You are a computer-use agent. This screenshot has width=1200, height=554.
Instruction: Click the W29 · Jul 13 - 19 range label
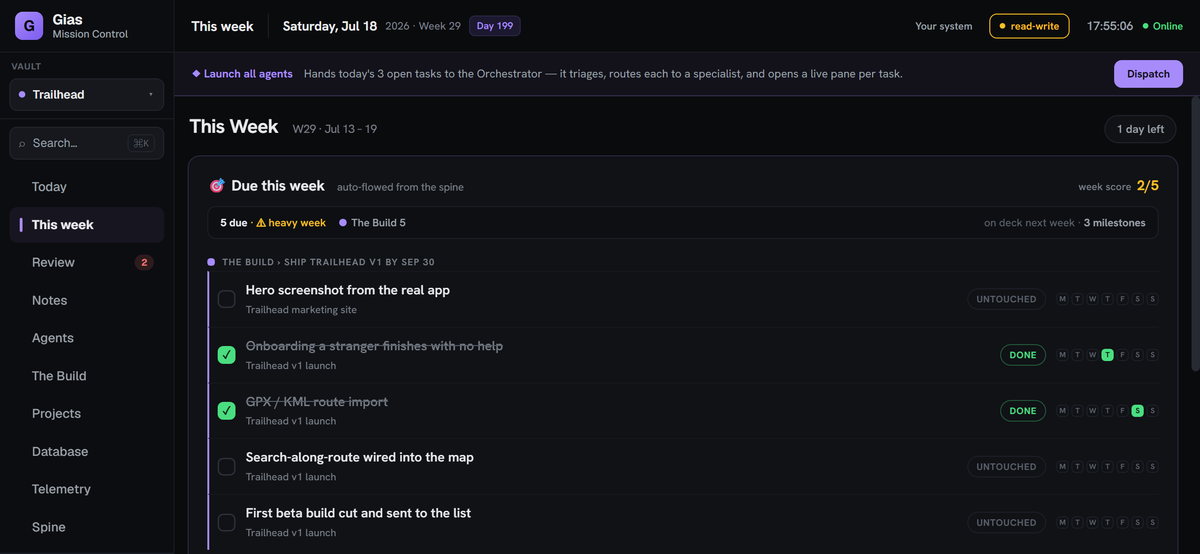(x=334, y=129)
